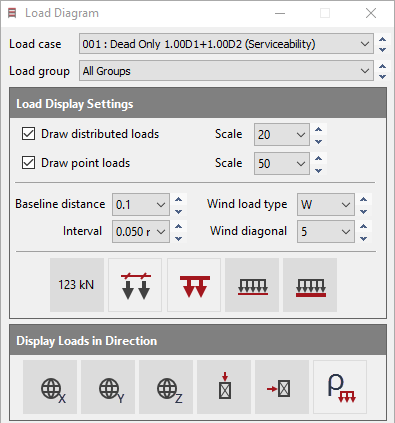Step Load group down with down arrow
The width and height of the screenshot is (395, 423).
[383, 77]
